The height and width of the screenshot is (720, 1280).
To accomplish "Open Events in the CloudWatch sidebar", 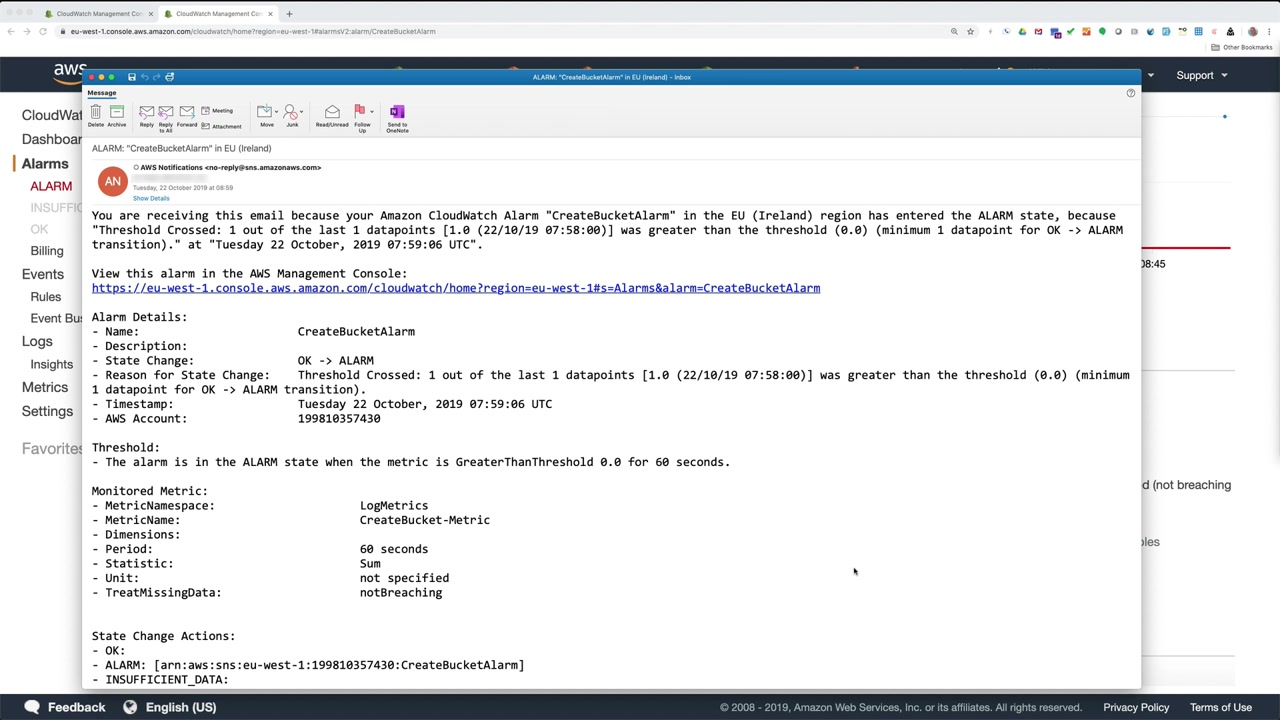I will tap(43, 274).
